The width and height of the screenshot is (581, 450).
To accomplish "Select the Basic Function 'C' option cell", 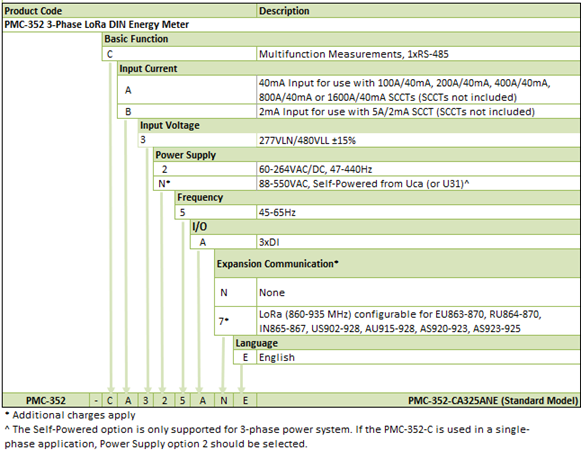I will click(179, 54).
